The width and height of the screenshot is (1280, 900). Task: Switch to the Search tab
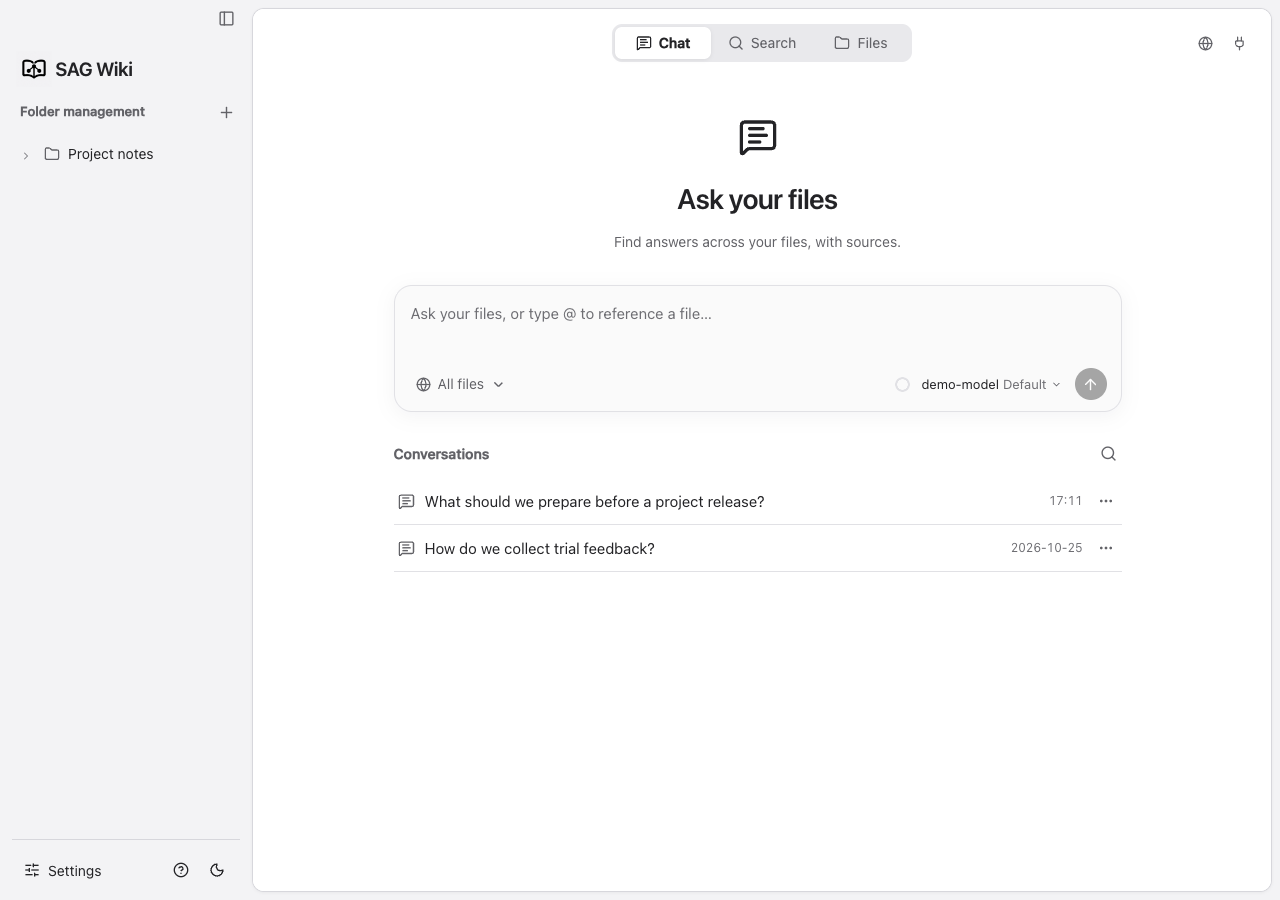[762, 43]
